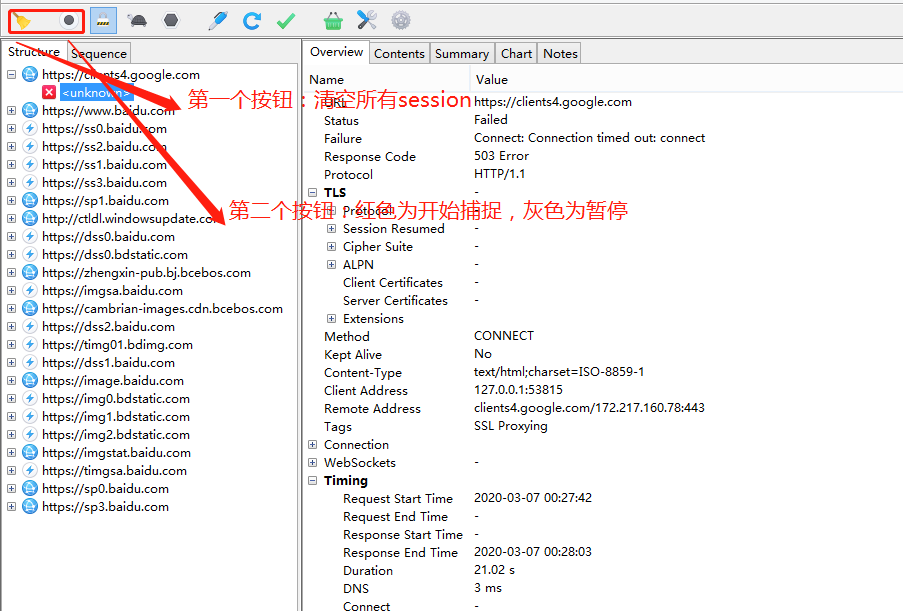Viewport: 903px width, 611px height.
Task: Click globe icon of sp0.baidu.com
Action: [x=30, y=488]
